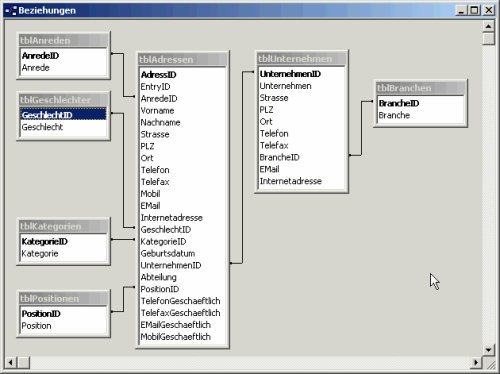The height and width of the screenshot is (374, 500).
Task: Minimize the Beziehungen window
Action: [461, 10]
